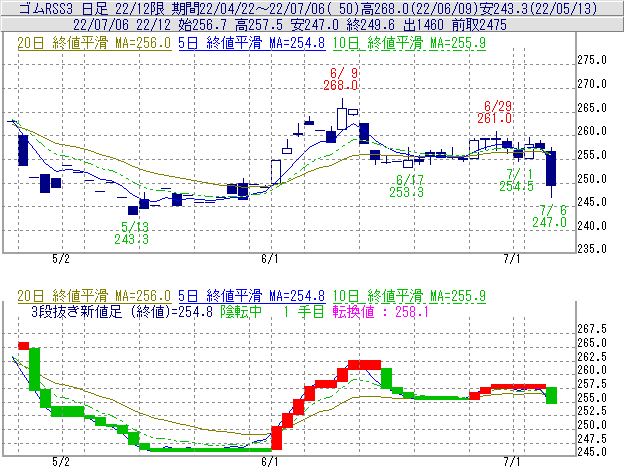Click the title text ゴムRSS3 日足 22/12限

(92, 8)
